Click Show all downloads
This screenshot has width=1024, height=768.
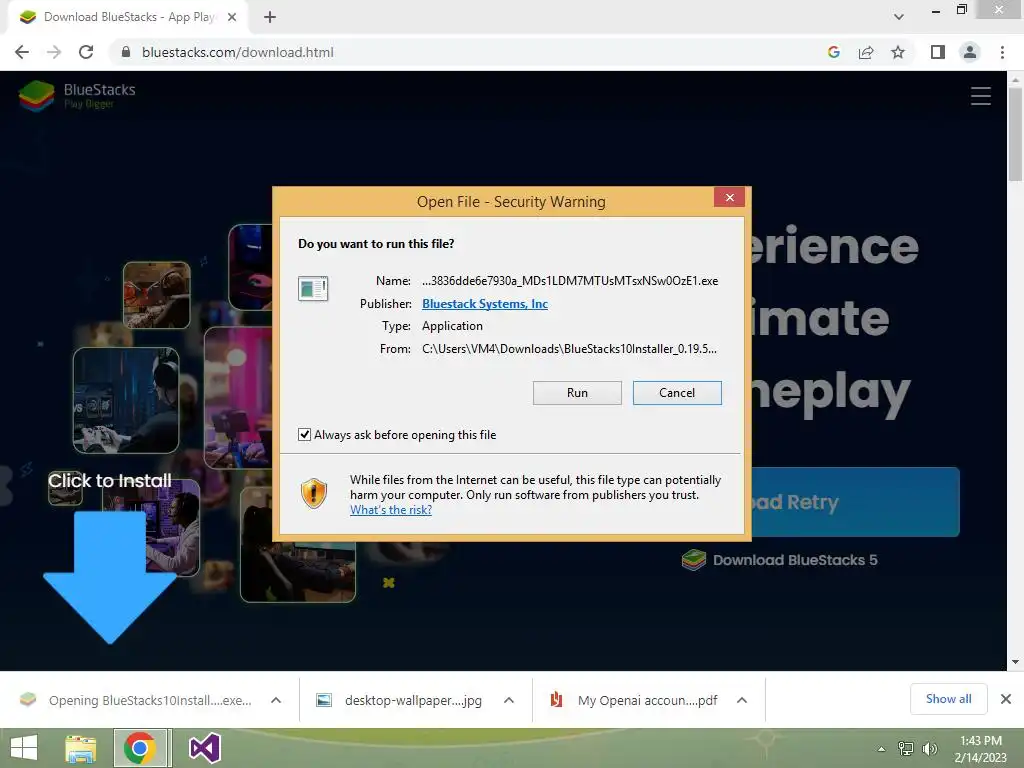tap(948, 699)
